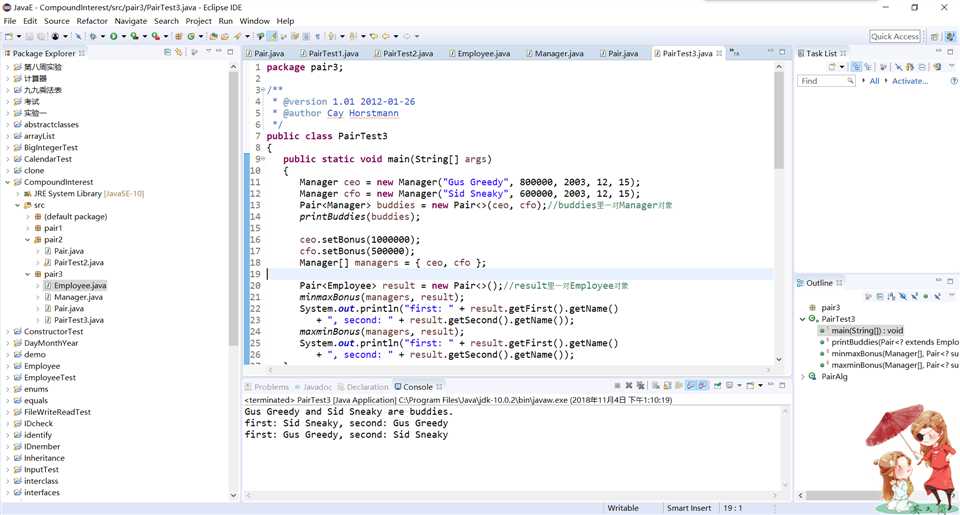
Task: Expand the pair1 package node
Action: 28,228
